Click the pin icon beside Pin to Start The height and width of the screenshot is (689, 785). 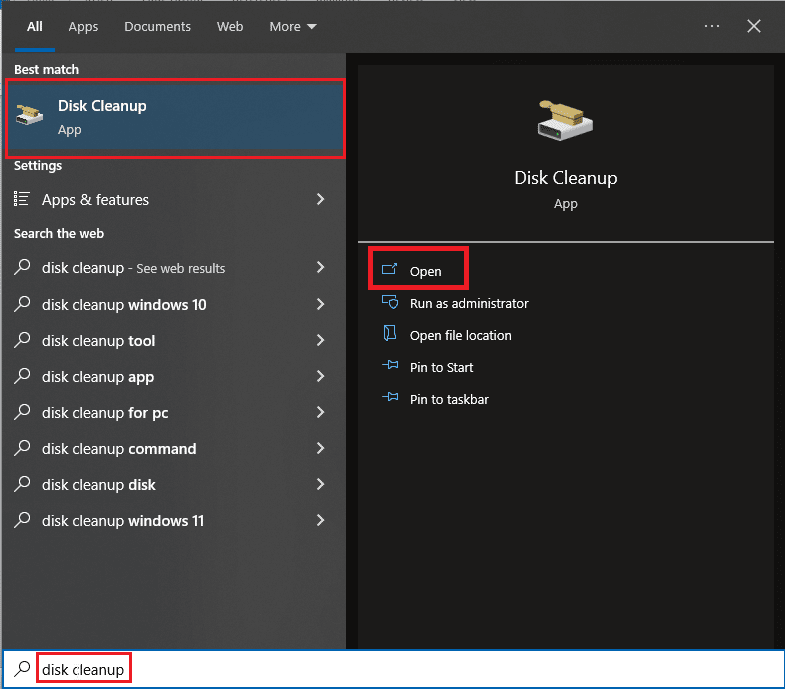(390, 365)
